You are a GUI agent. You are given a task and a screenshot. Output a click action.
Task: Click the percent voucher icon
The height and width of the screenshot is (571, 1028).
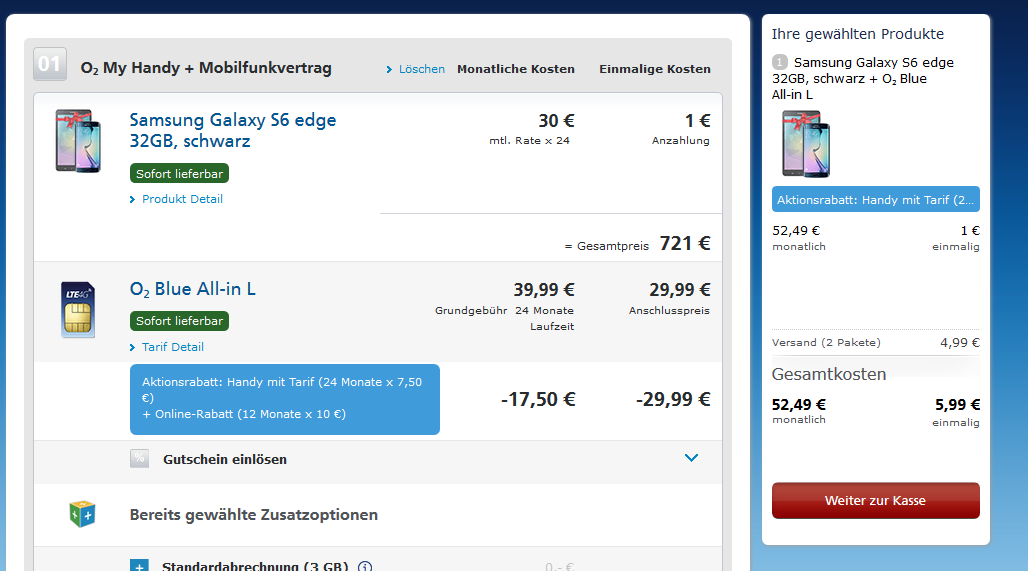pos(139,459)
